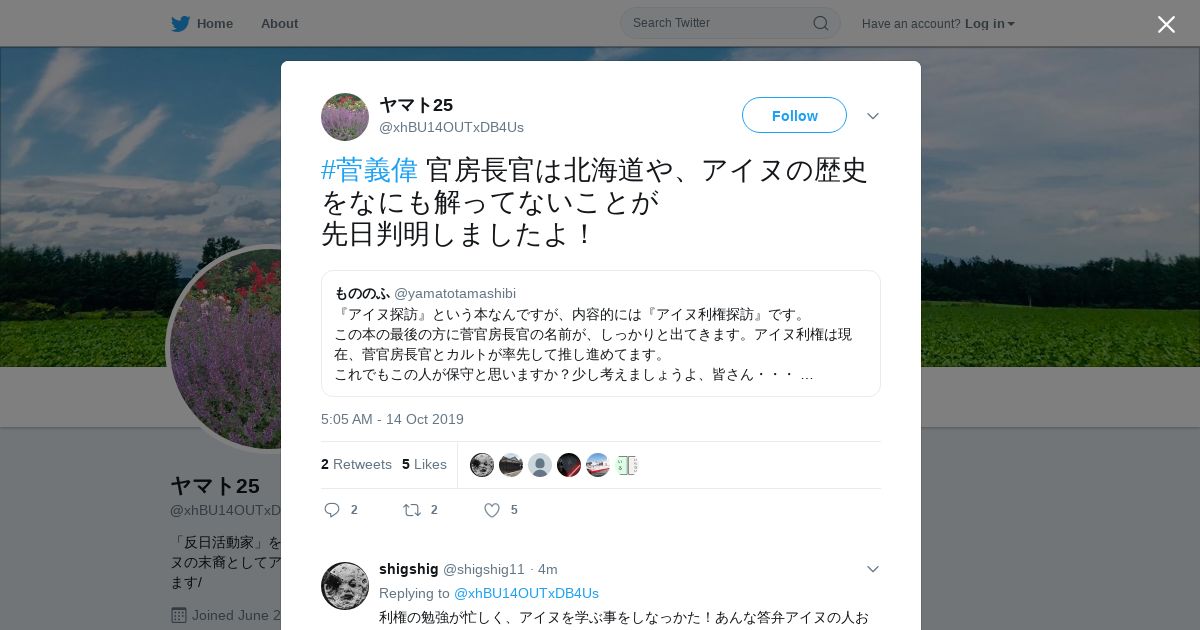Expand the options chevron on shigshig's reply
Image resolution: width=1200 pixels, height=630 pixels.
(x=873, y=569)
